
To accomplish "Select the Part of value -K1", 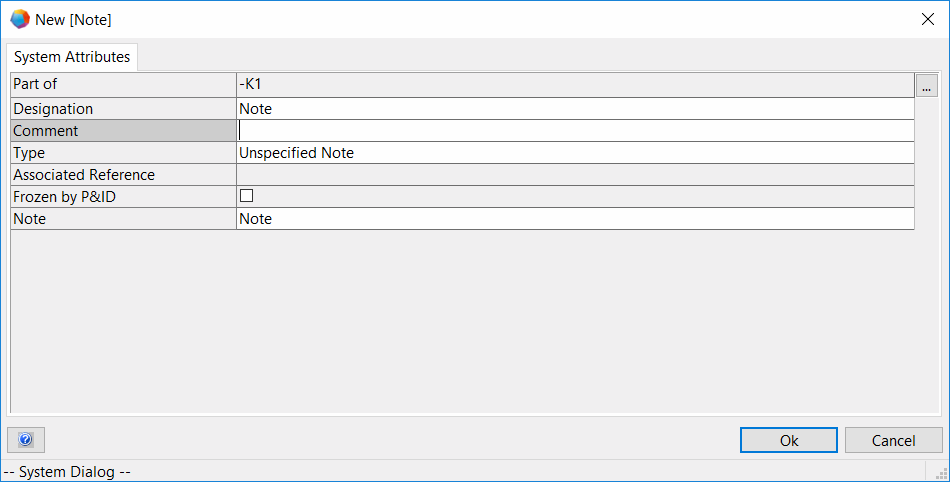I will click(575, 85).
